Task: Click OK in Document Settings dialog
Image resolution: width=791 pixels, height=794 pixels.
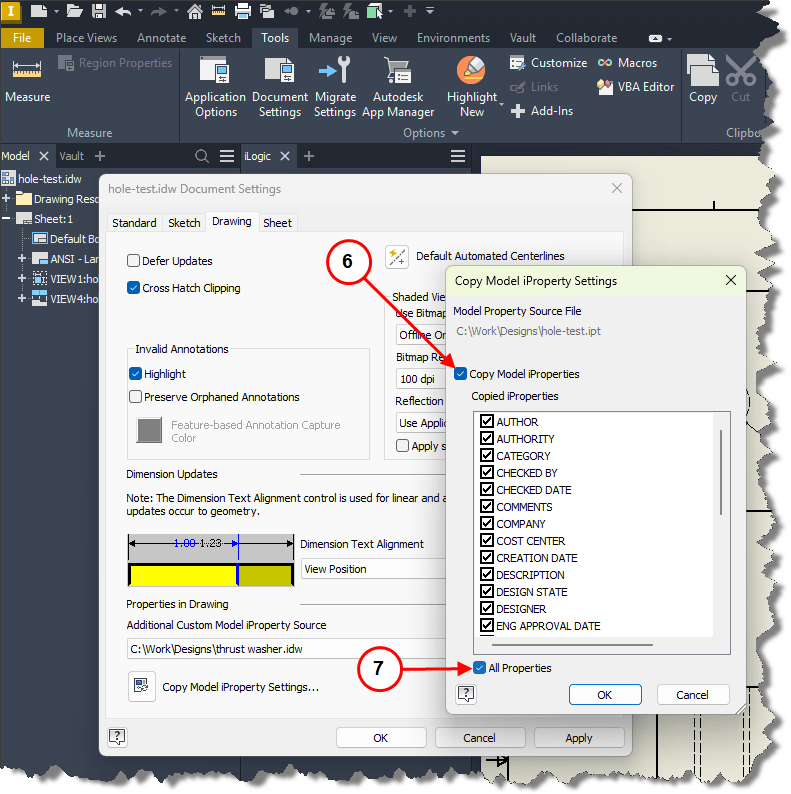Action: (381, 738)
